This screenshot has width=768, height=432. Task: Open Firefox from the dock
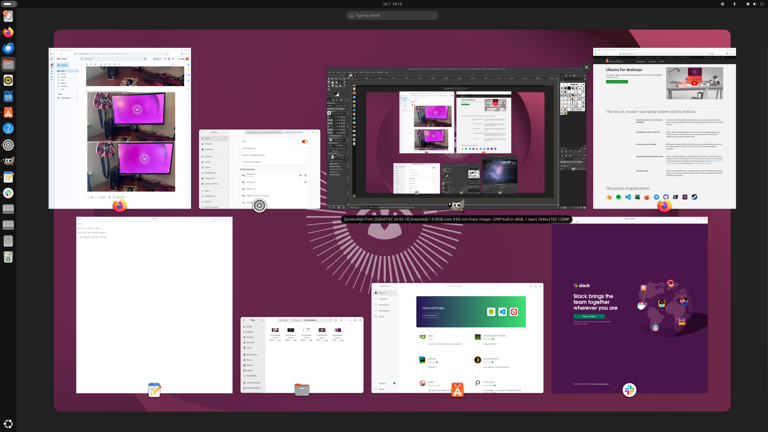click(x=8, y=32)
